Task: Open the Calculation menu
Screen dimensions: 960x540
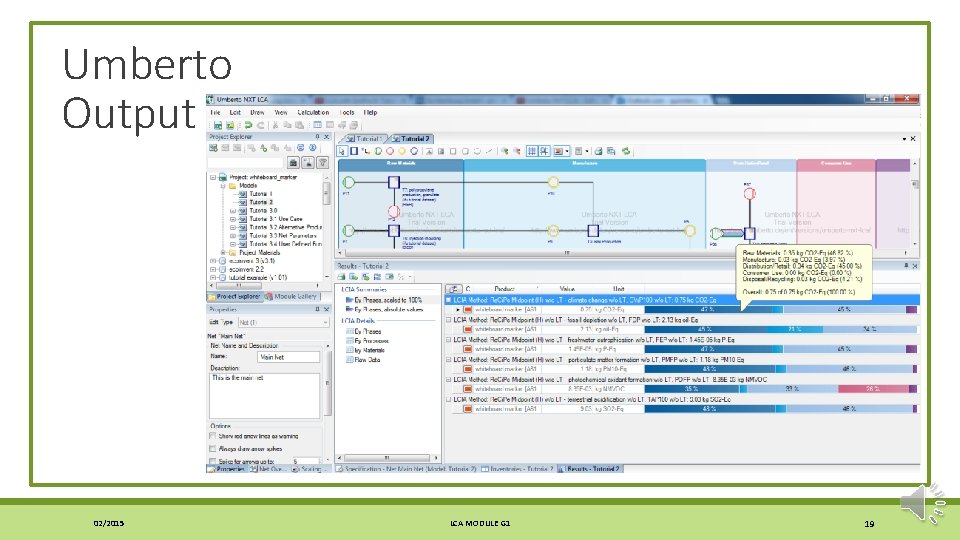Action: coord(313,113)
